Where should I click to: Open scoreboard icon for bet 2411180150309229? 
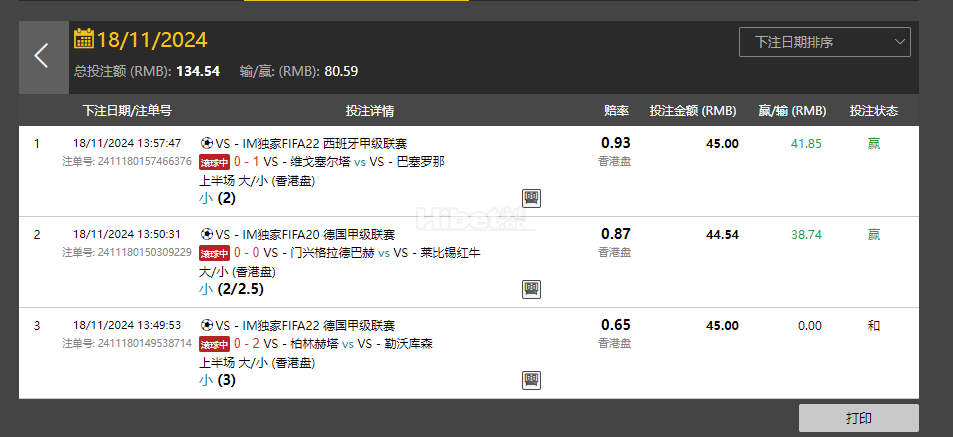[x=531, y=289]
